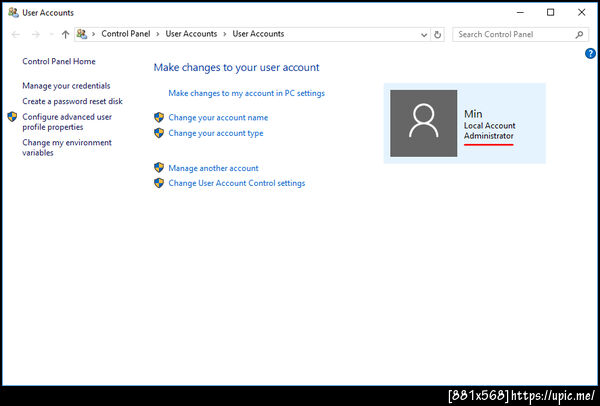Open Help with the blue question icon
This screenshot has width=600, height=406.
click(590, 54)
